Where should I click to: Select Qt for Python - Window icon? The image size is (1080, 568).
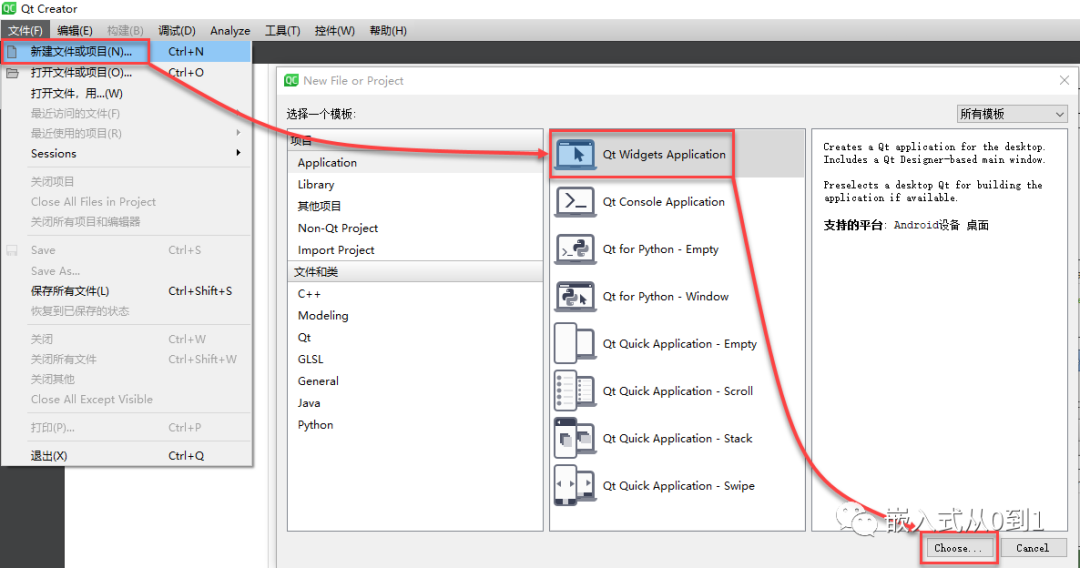click(x=575, y=297)
